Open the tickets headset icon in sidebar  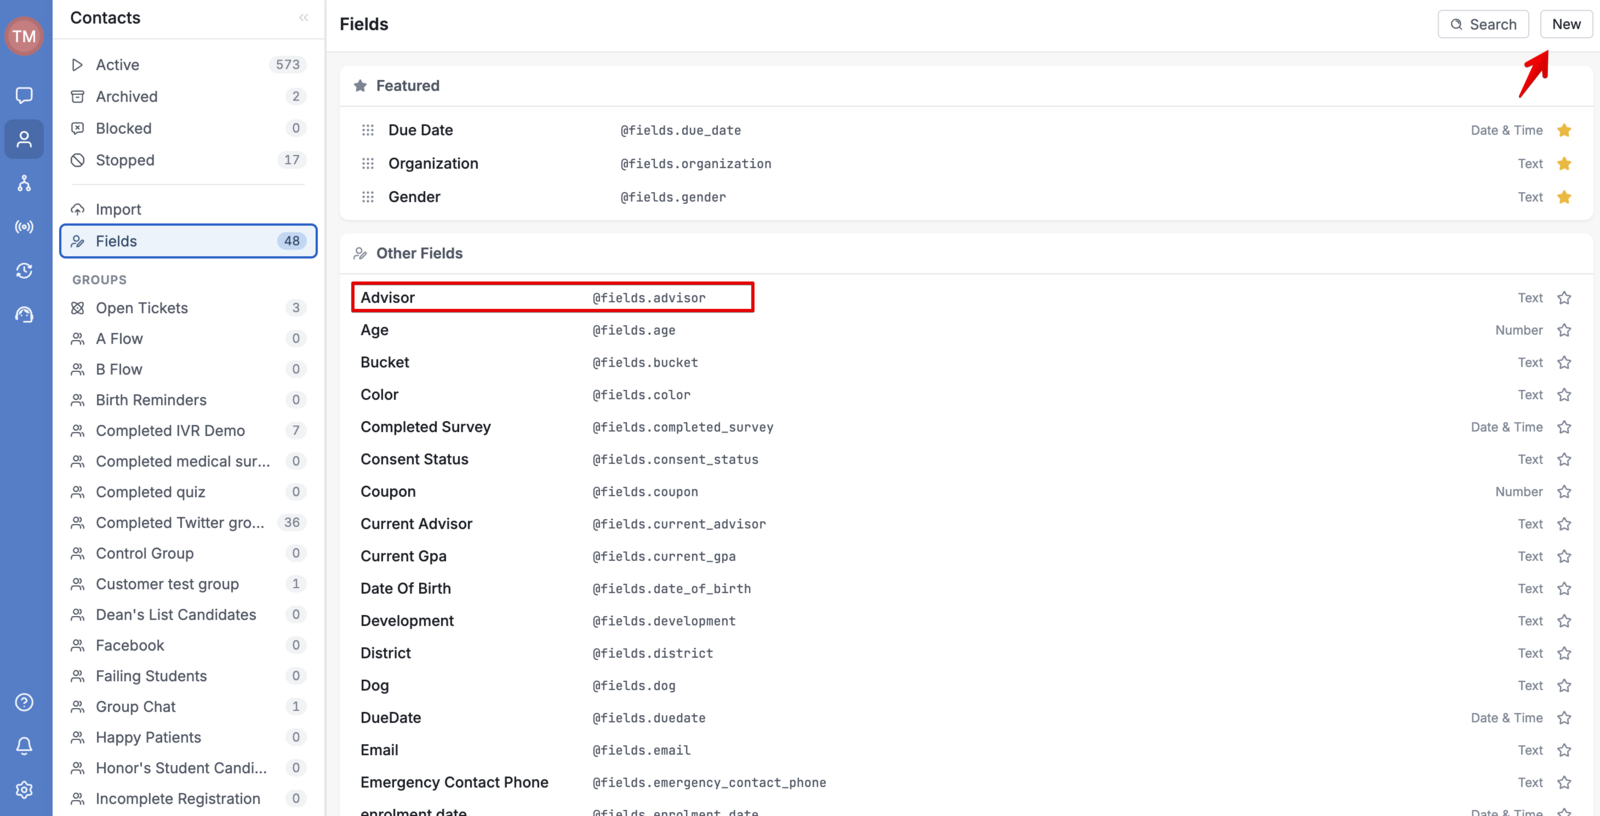point(24,315)
